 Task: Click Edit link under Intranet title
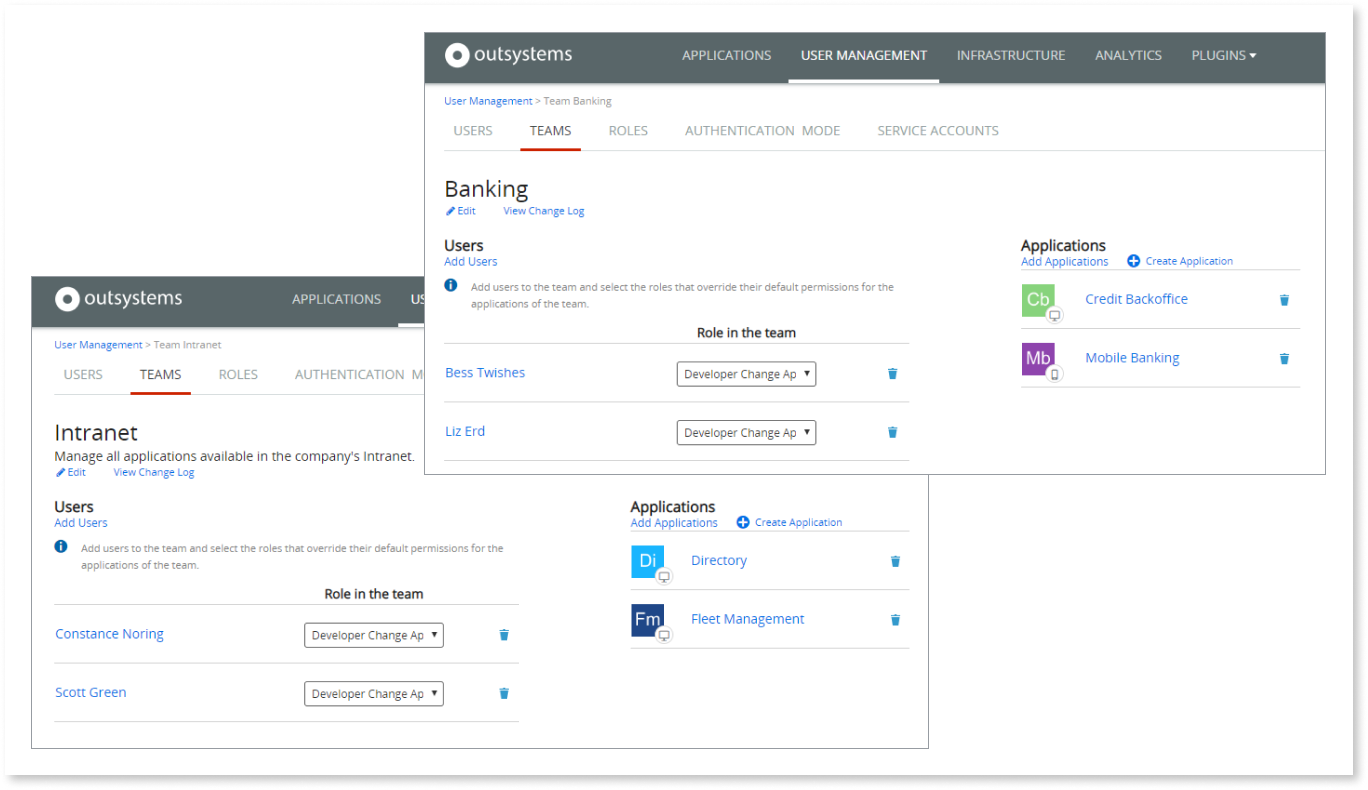click(x=71, y=472)
